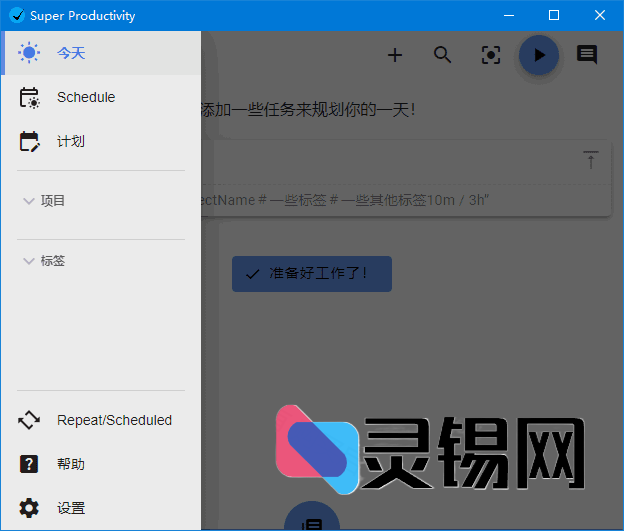Open 设置 settings page

point(101,508)
